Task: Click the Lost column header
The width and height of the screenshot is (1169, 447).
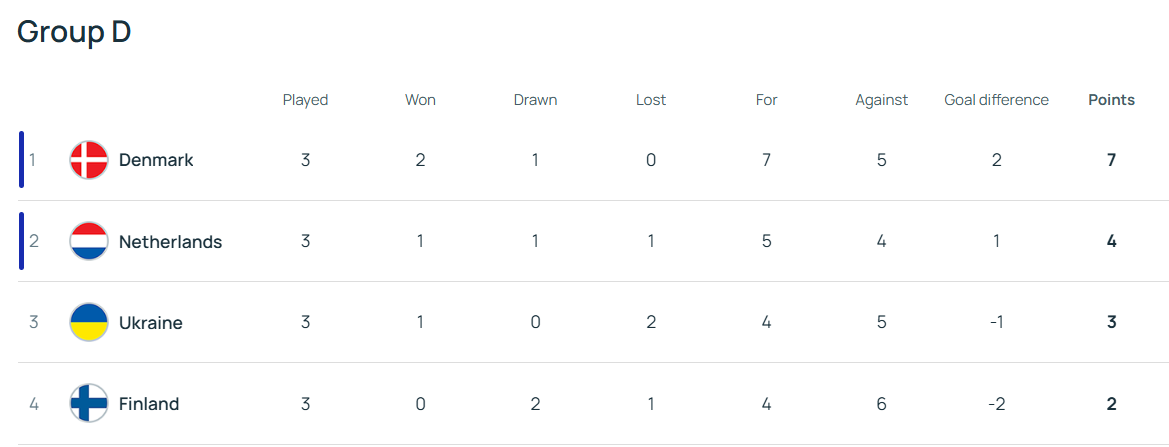Action: 651,100
